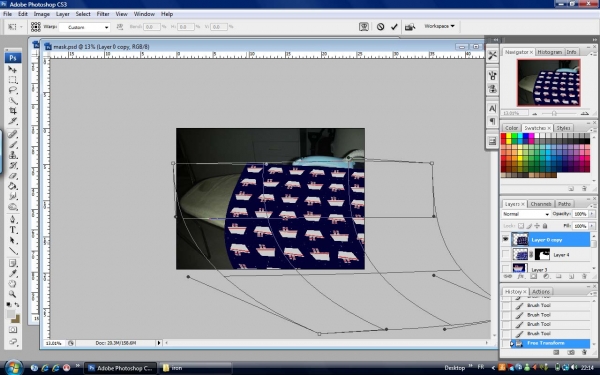Select the History Brush tool
This screenshot has height=375, width=600.
[12, 165]
